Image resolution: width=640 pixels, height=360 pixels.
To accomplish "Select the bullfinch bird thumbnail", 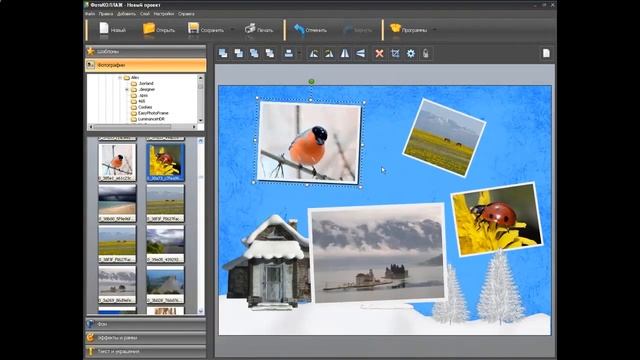I will point(117,162).
